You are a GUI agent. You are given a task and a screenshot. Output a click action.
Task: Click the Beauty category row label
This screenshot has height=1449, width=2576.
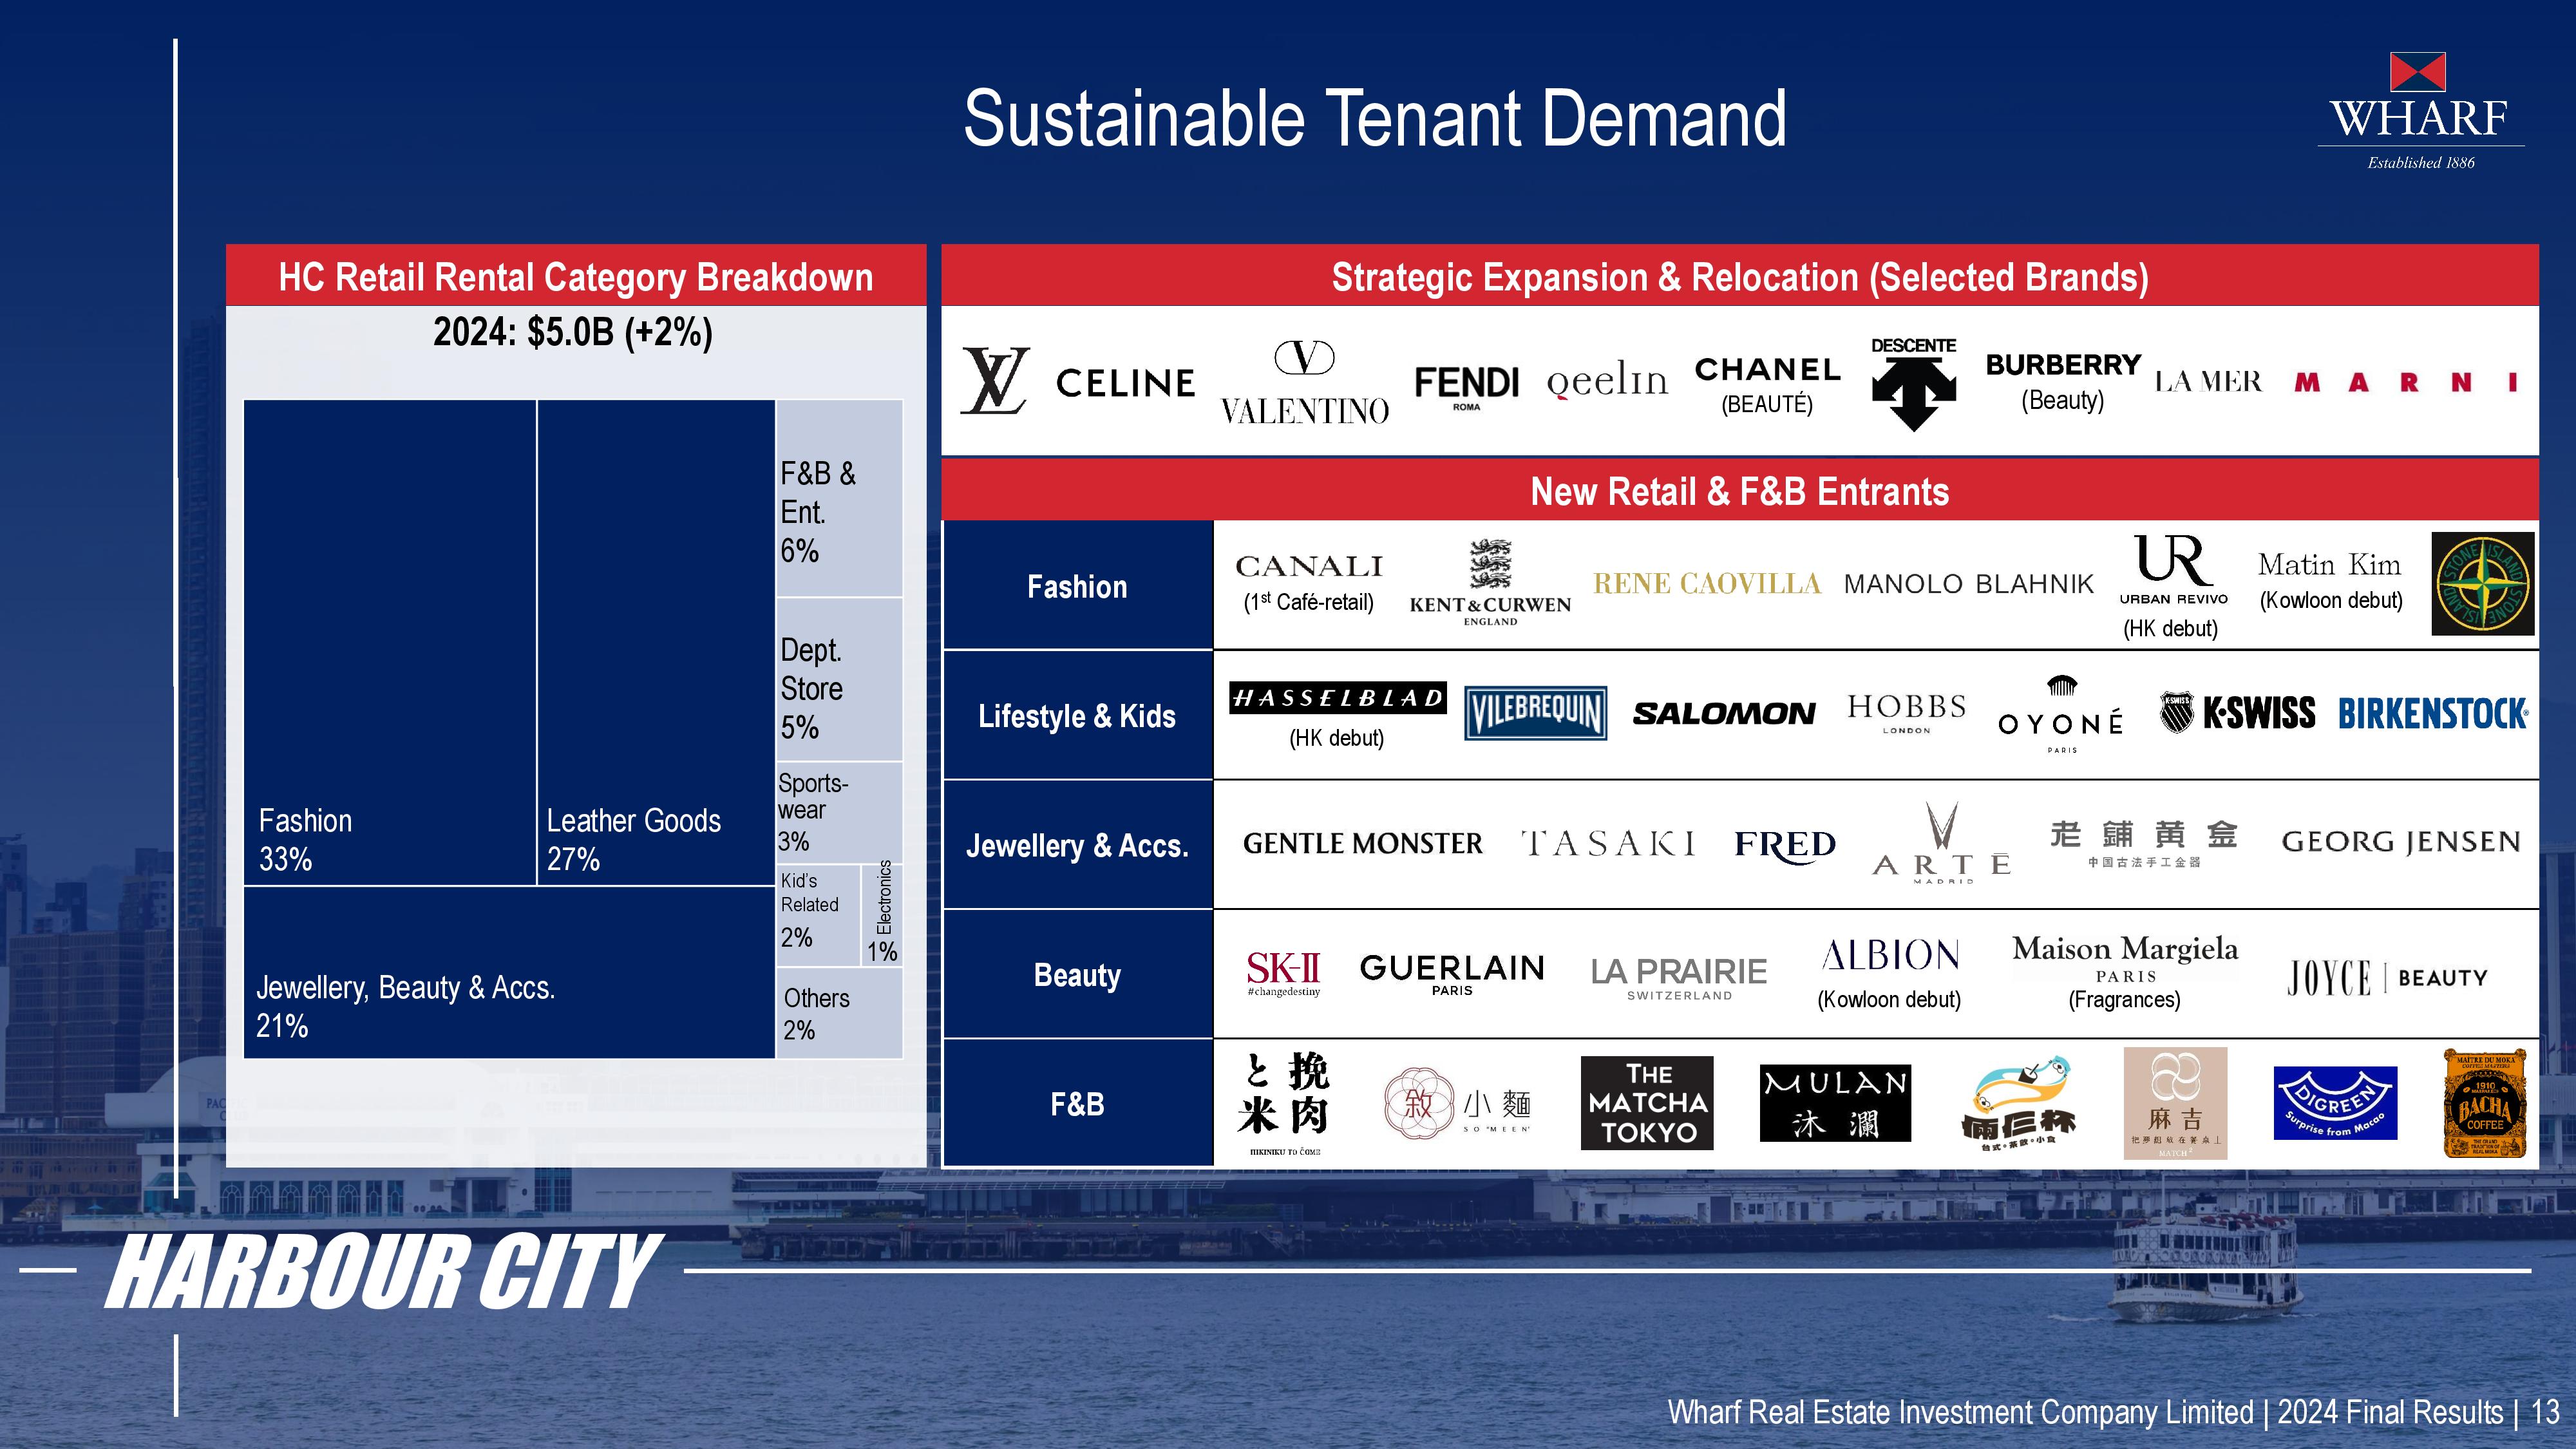(x=1077, y=975)
